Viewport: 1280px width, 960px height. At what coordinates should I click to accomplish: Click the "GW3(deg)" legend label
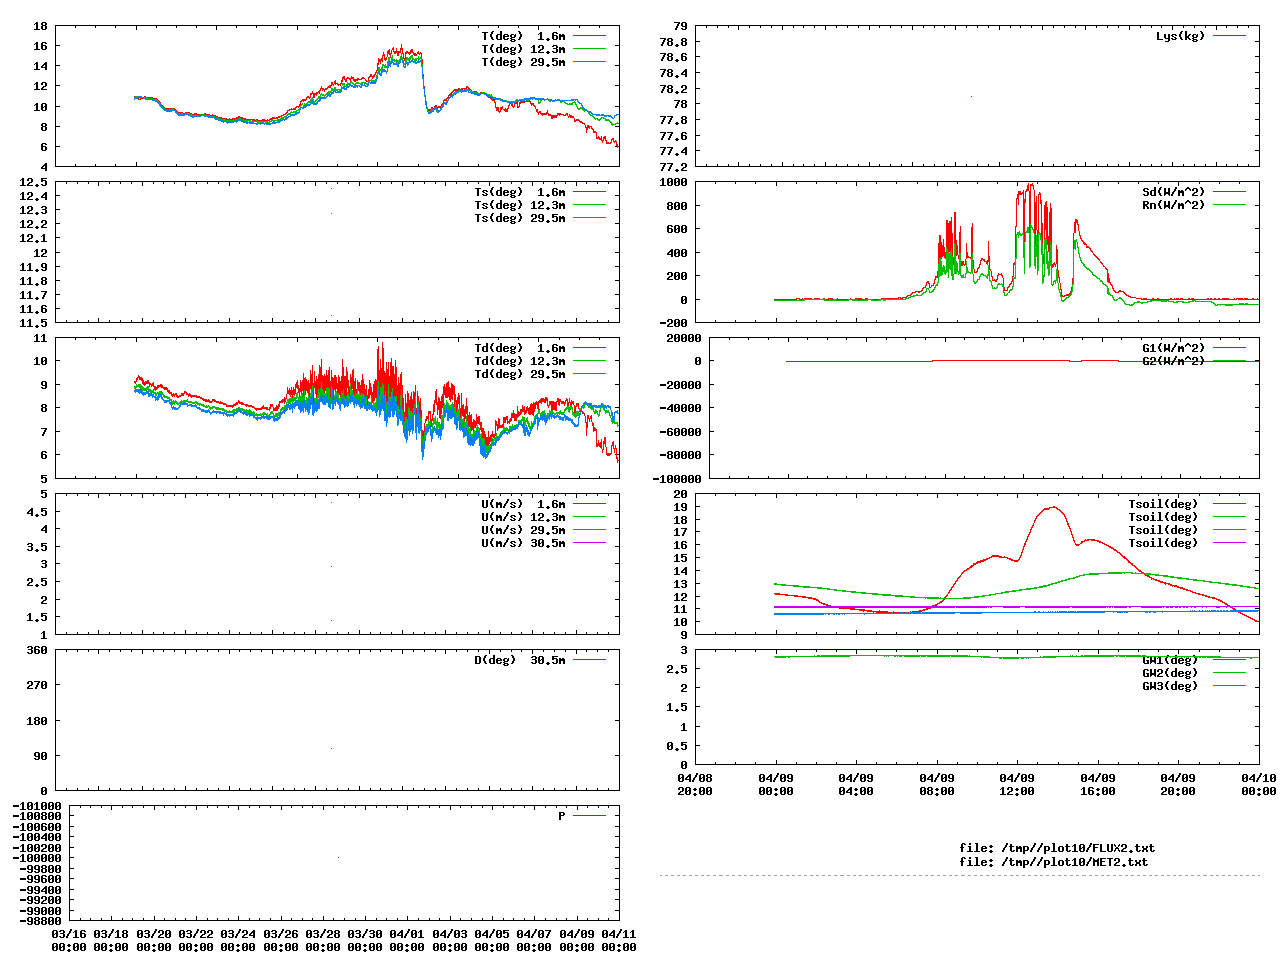(1170, 686)
